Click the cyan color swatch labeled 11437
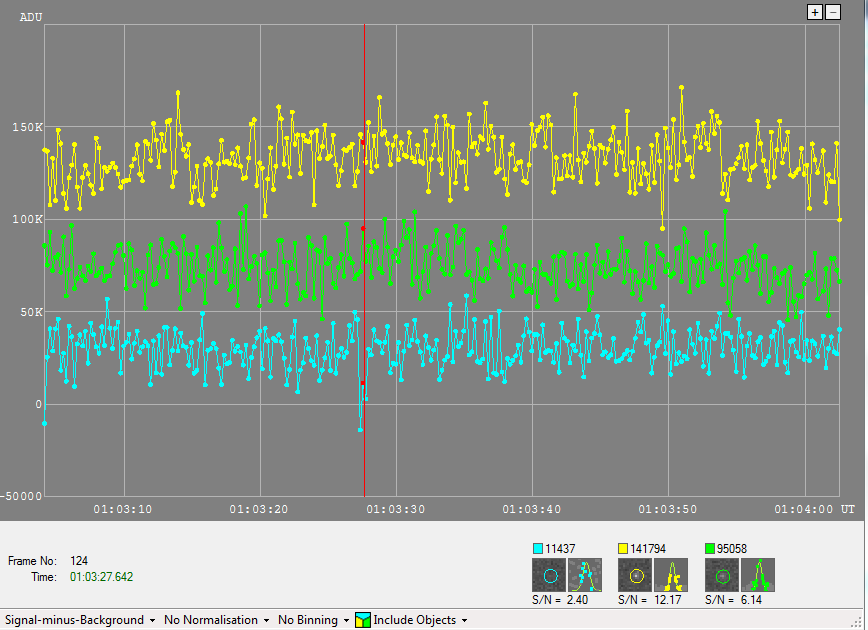The image size is (868, 630). click(537, 548)
